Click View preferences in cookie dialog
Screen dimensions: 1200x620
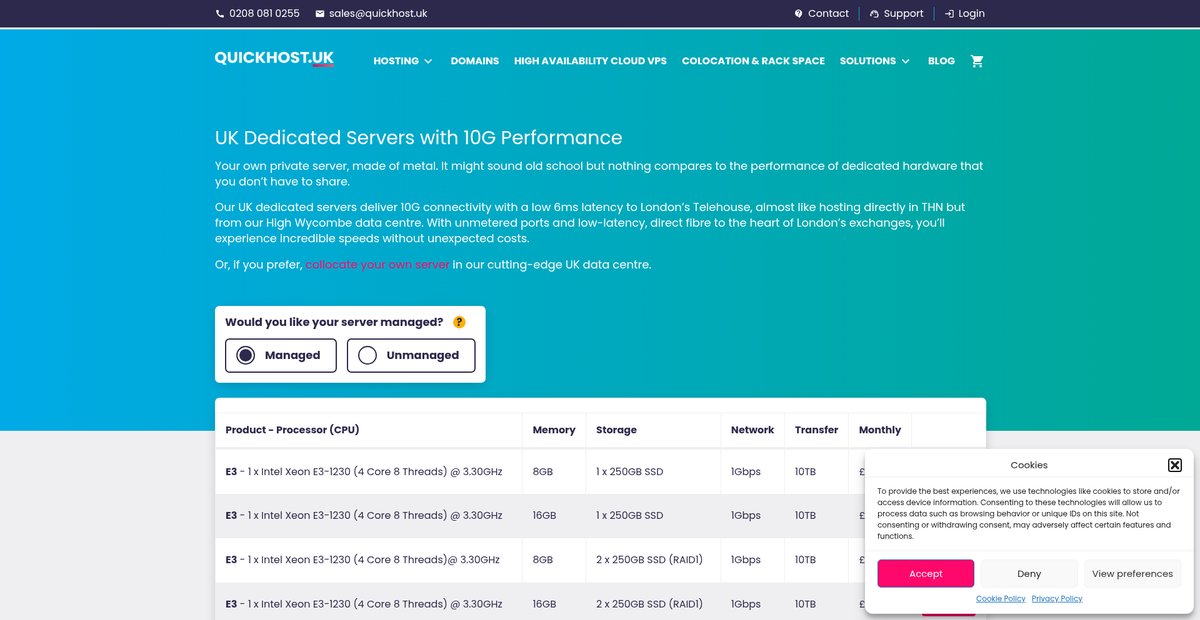(1132, 574)
